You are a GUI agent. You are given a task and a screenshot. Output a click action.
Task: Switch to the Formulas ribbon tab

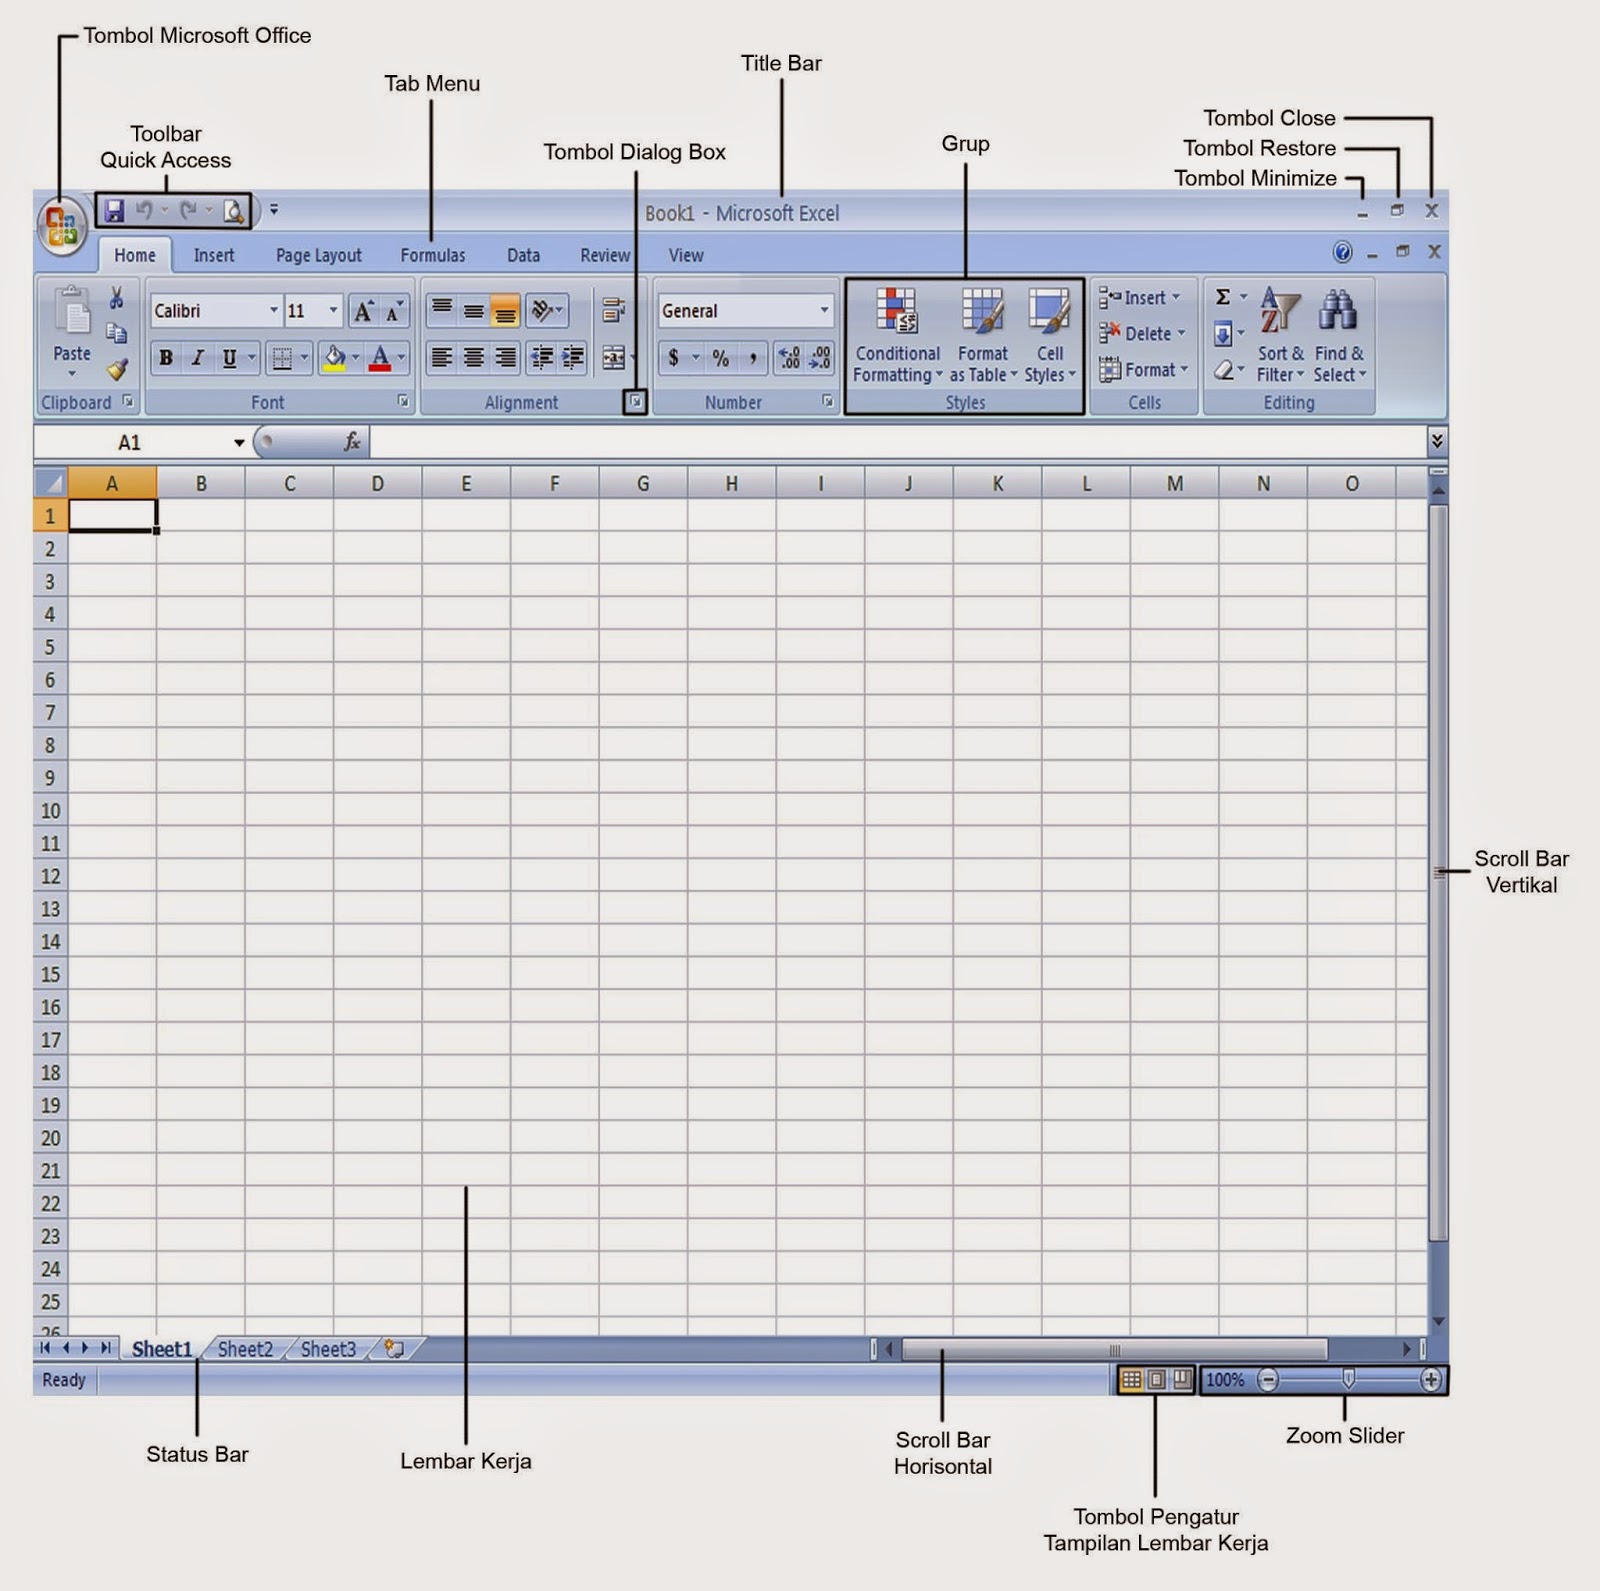[x=433, y=256]
